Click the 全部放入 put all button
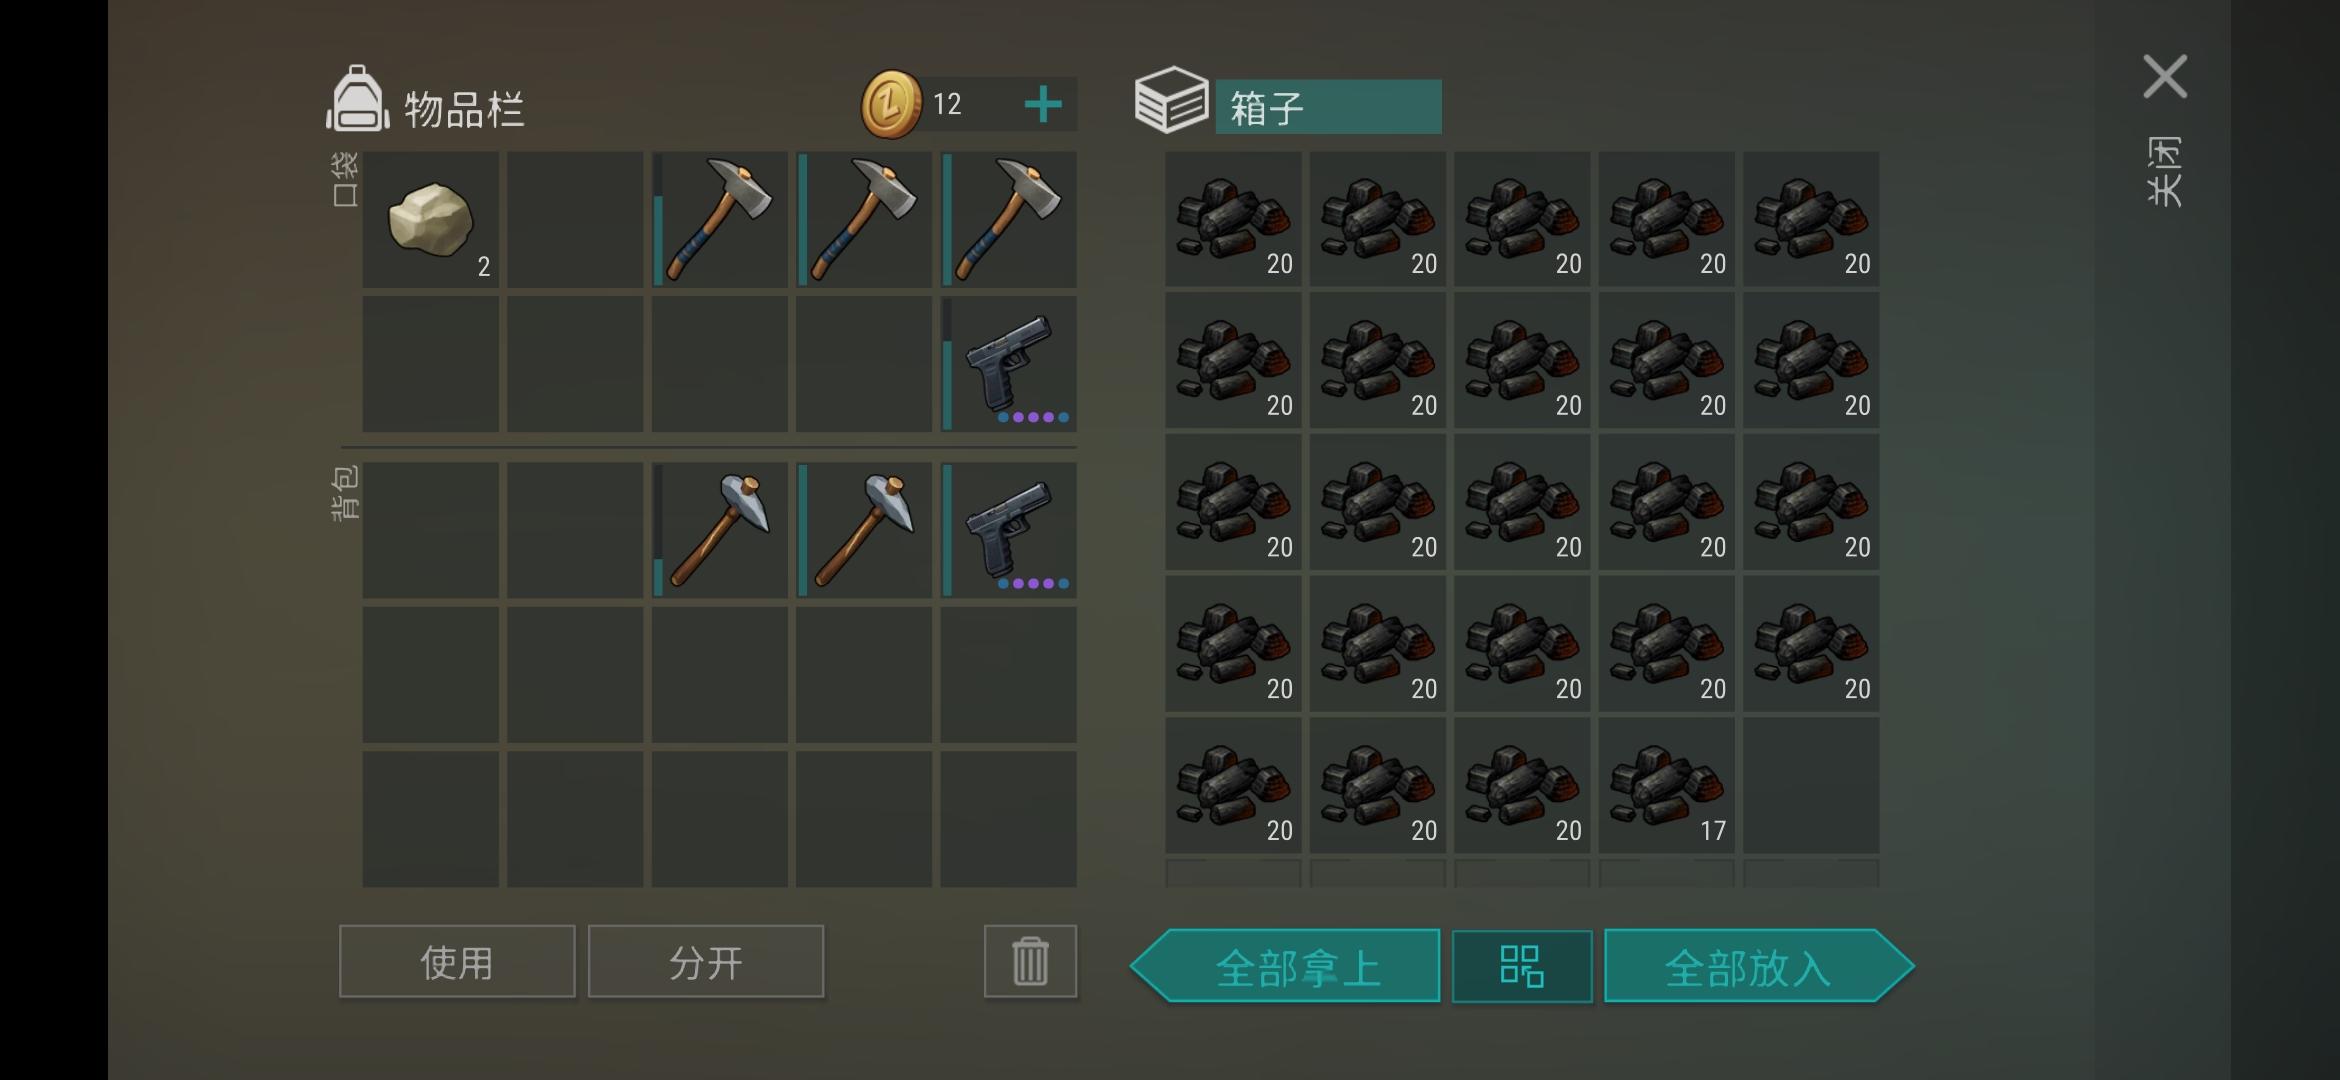Viewport: 2340px width, 1080px height. pos(1758,966)
